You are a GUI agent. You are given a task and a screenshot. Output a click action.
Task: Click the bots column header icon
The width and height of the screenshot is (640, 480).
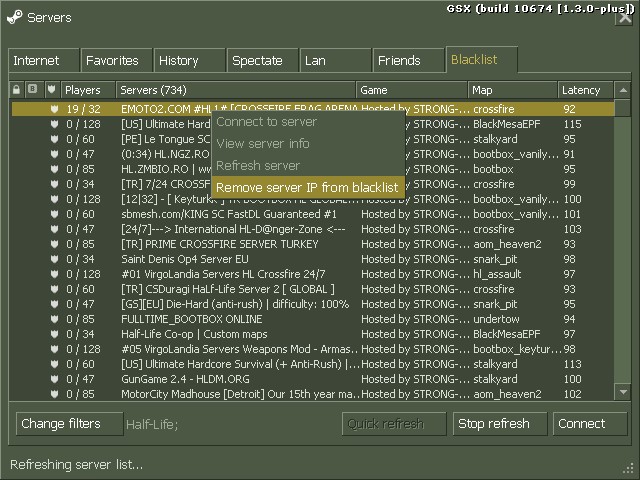click(33, 89)
